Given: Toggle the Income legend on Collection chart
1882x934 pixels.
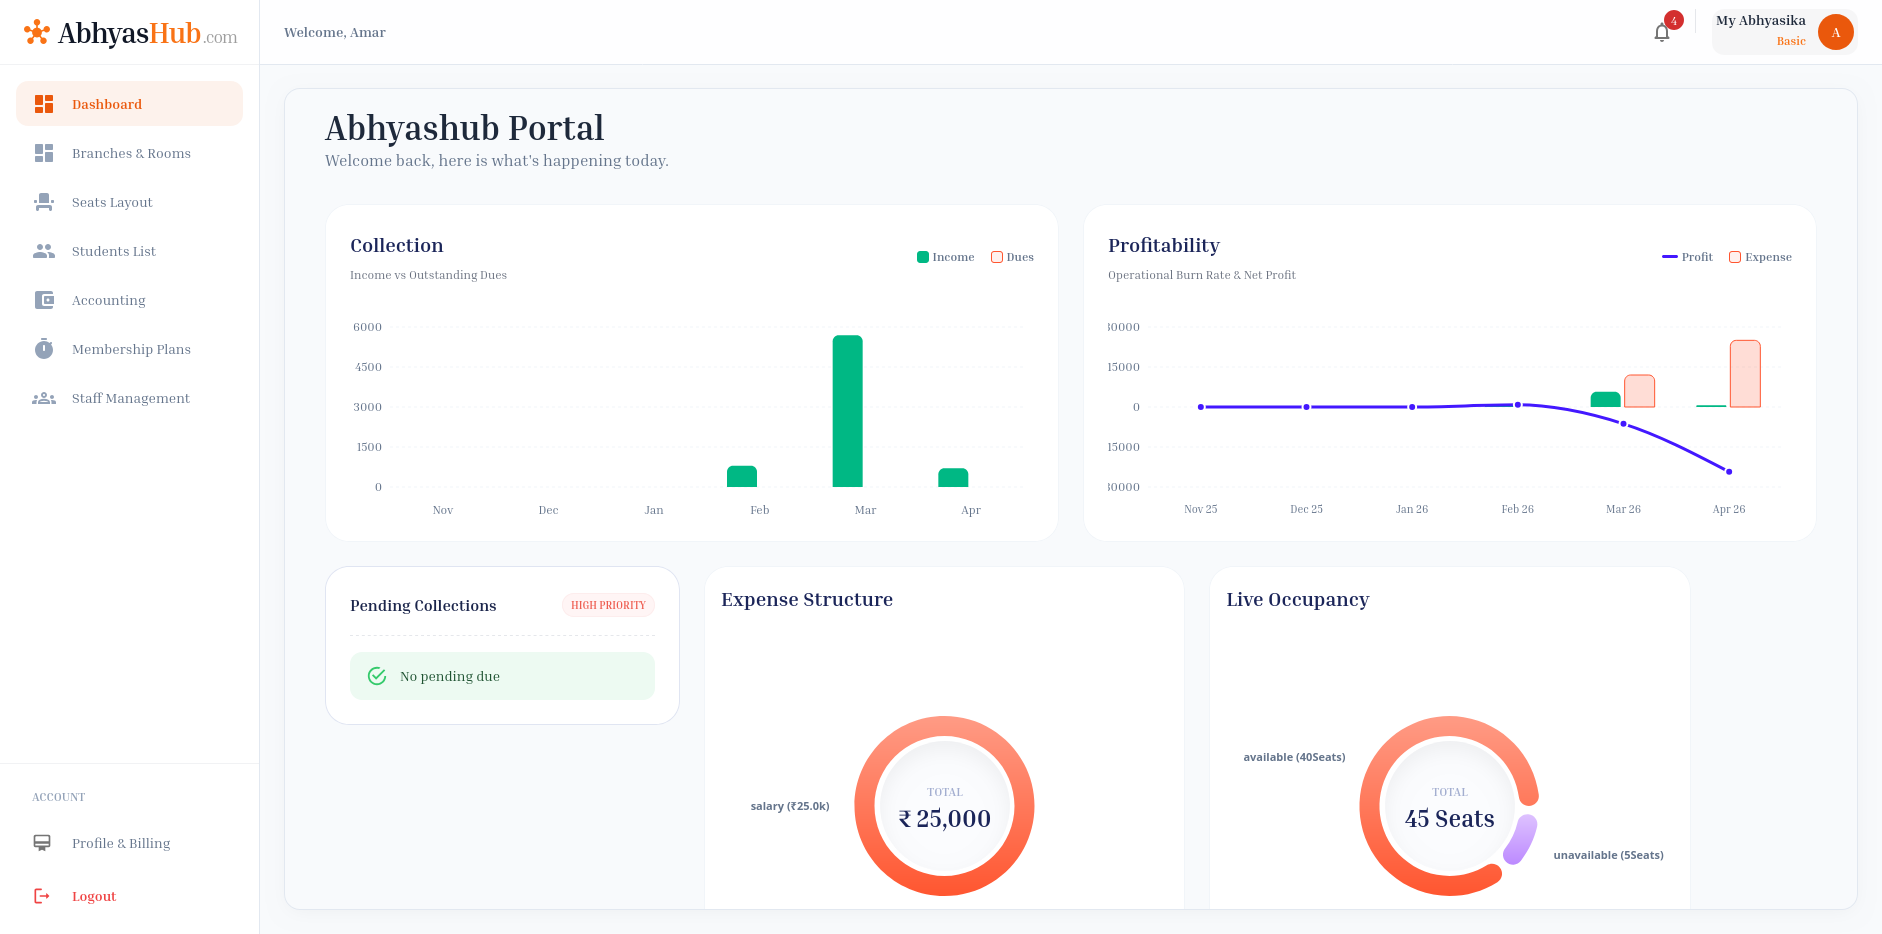Looking at the screenshot, I should click(945, 256).
